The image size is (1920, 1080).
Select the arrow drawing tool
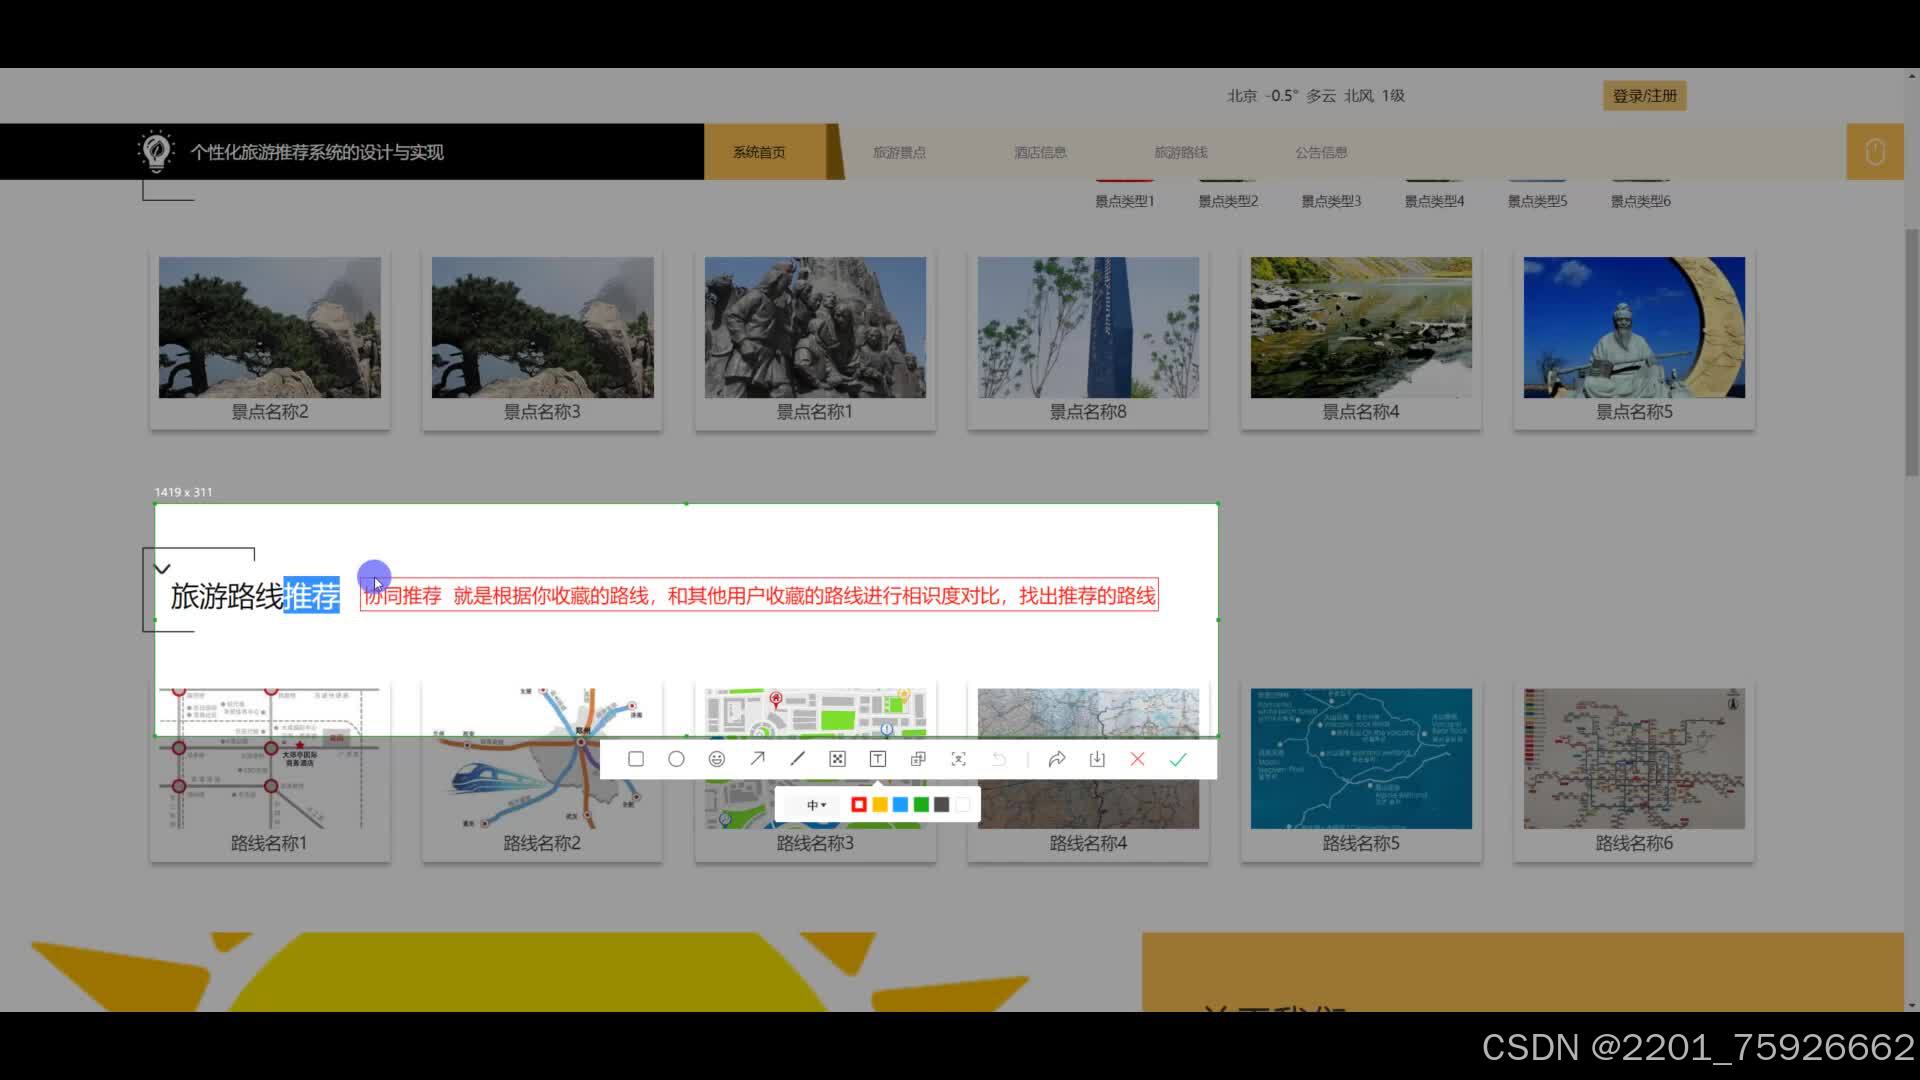[x=757, y=759]
